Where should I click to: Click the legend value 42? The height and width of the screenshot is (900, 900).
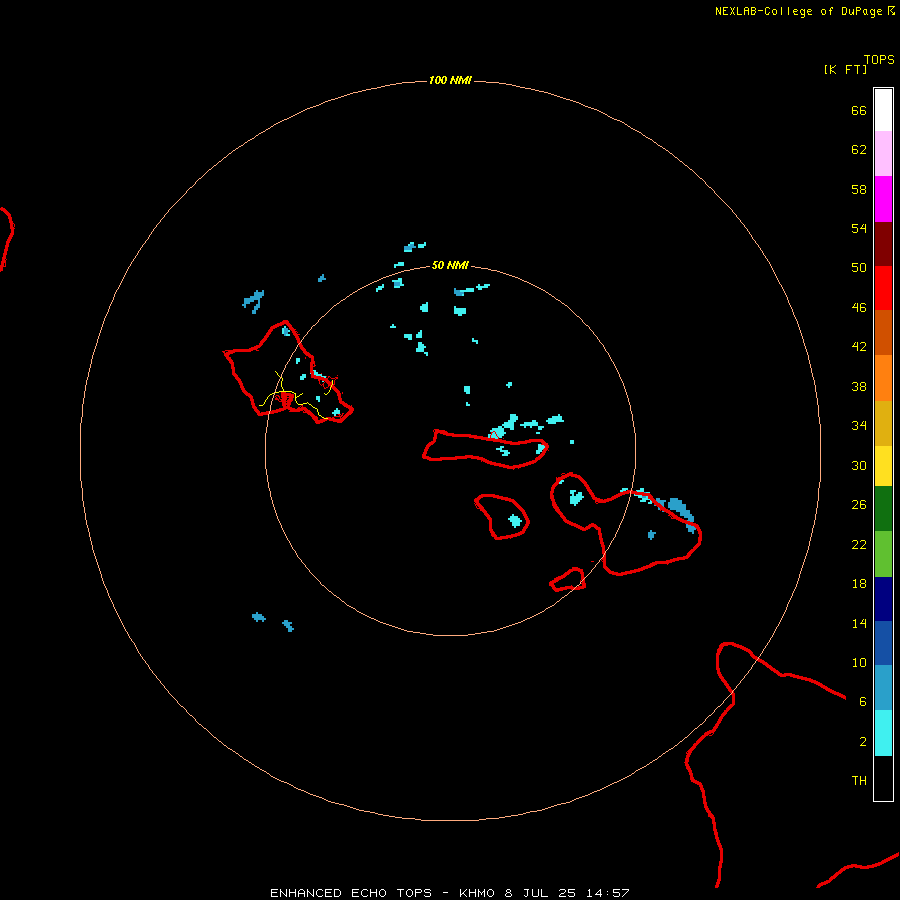(x=859, y=347)
